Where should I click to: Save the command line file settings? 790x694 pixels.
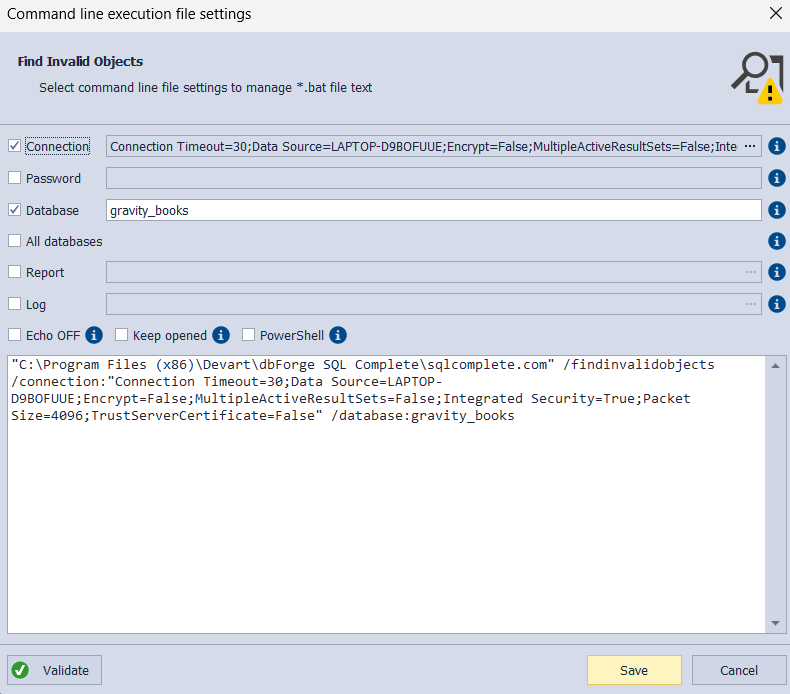click(634, 670)
